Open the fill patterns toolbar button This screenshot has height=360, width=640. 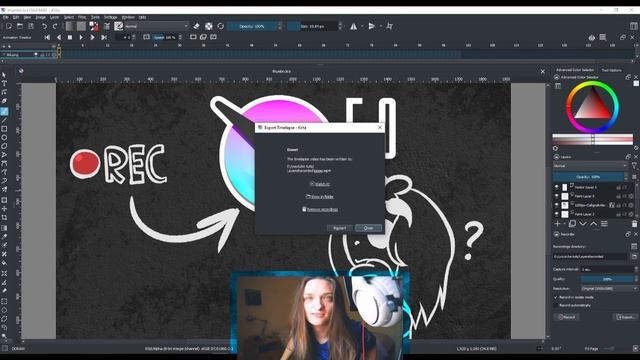[81, 26]
